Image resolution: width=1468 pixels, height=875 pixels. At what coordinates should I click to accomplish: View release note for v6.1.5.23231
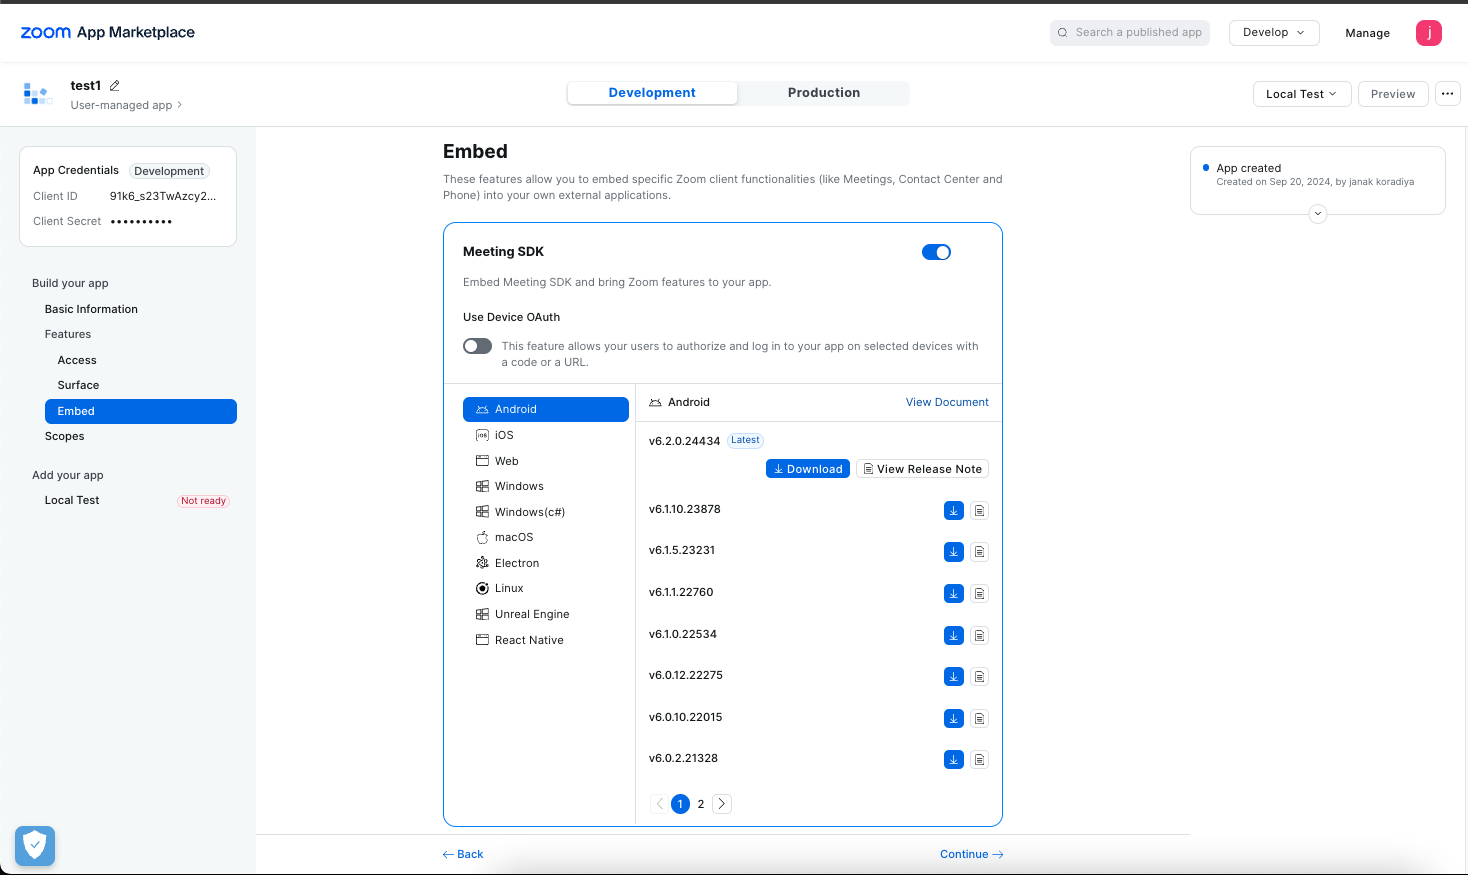point(980,552)
